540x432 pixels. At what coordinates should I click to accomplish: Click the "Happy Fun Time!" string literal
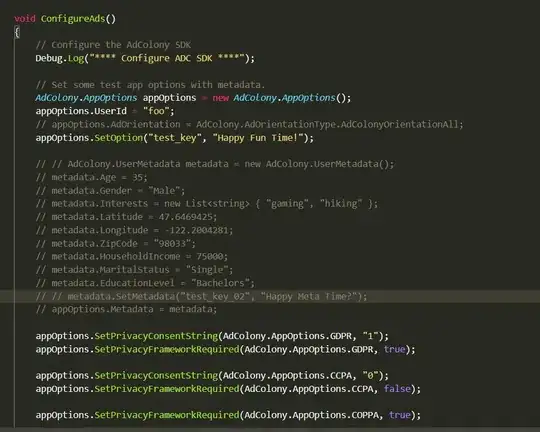258,138
